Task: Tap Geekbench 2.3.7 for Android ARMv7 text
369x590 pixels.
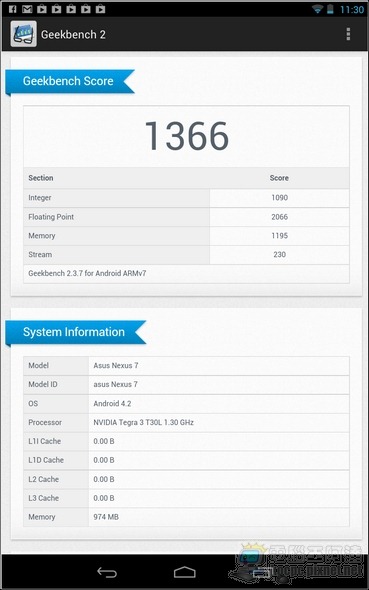Action: click(x=87, y=273)
